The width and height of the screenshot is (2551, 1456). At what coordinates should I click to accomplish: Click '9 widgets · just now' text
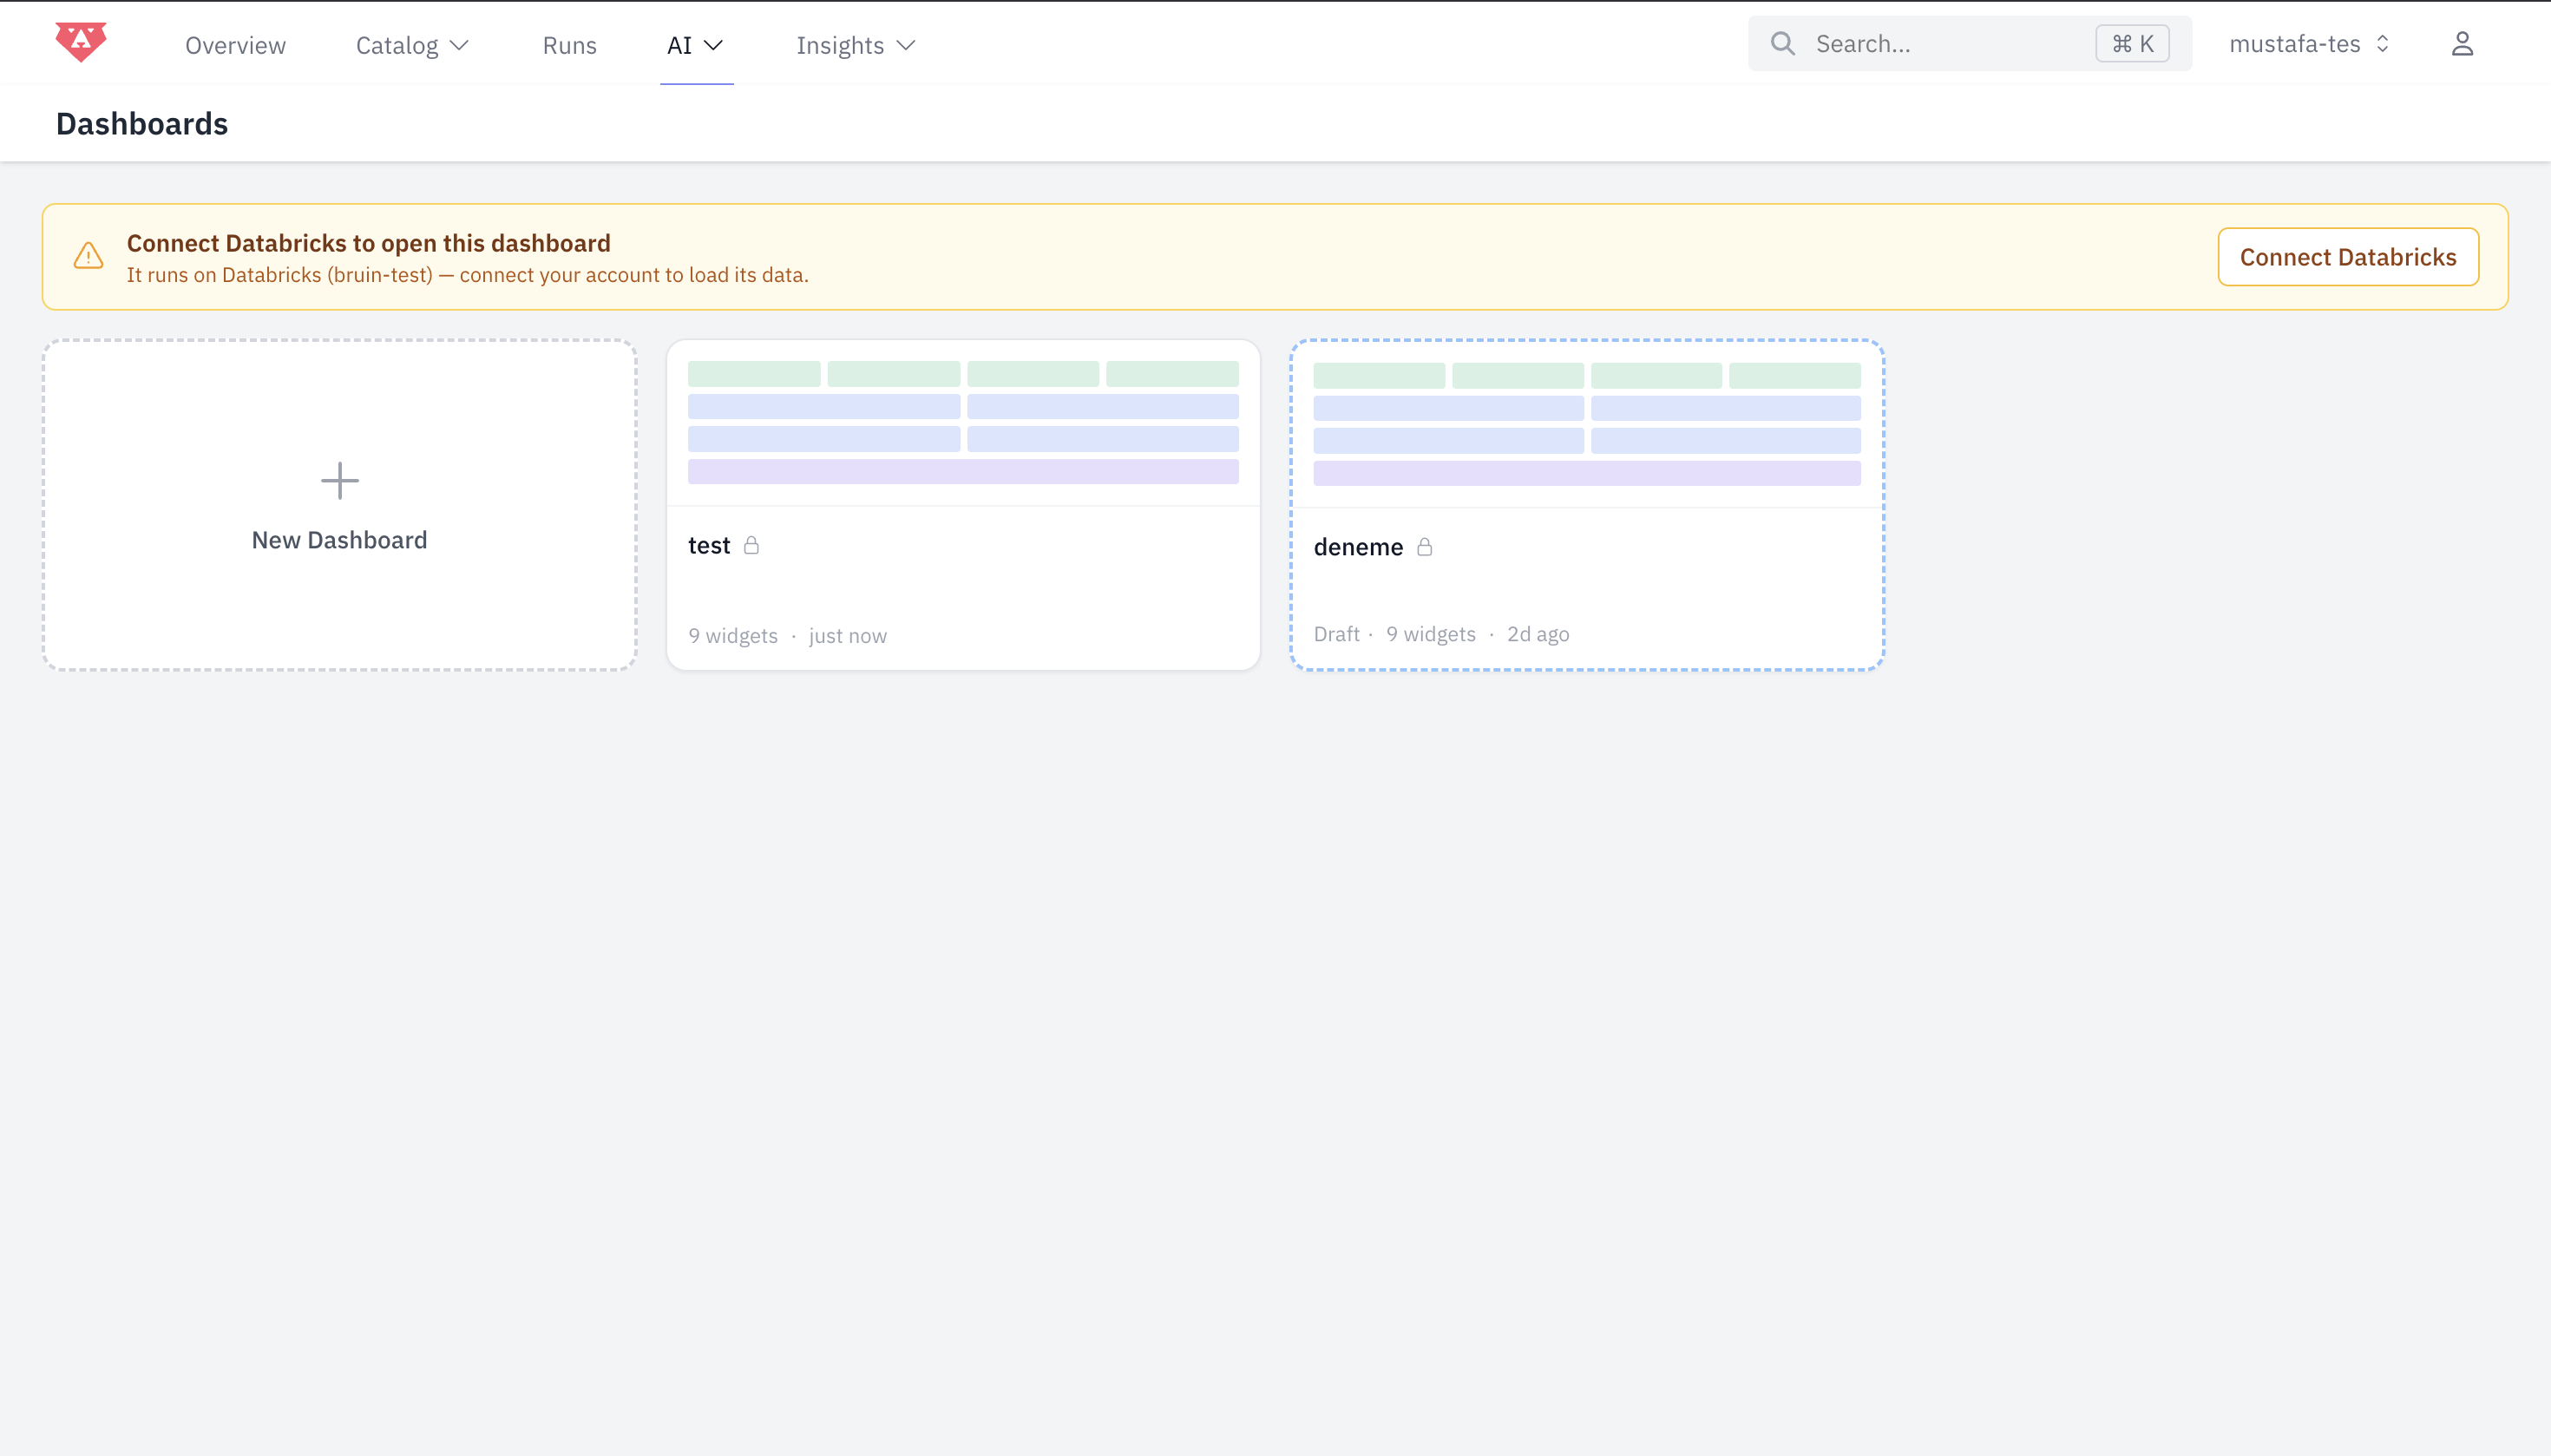point(787,636)
